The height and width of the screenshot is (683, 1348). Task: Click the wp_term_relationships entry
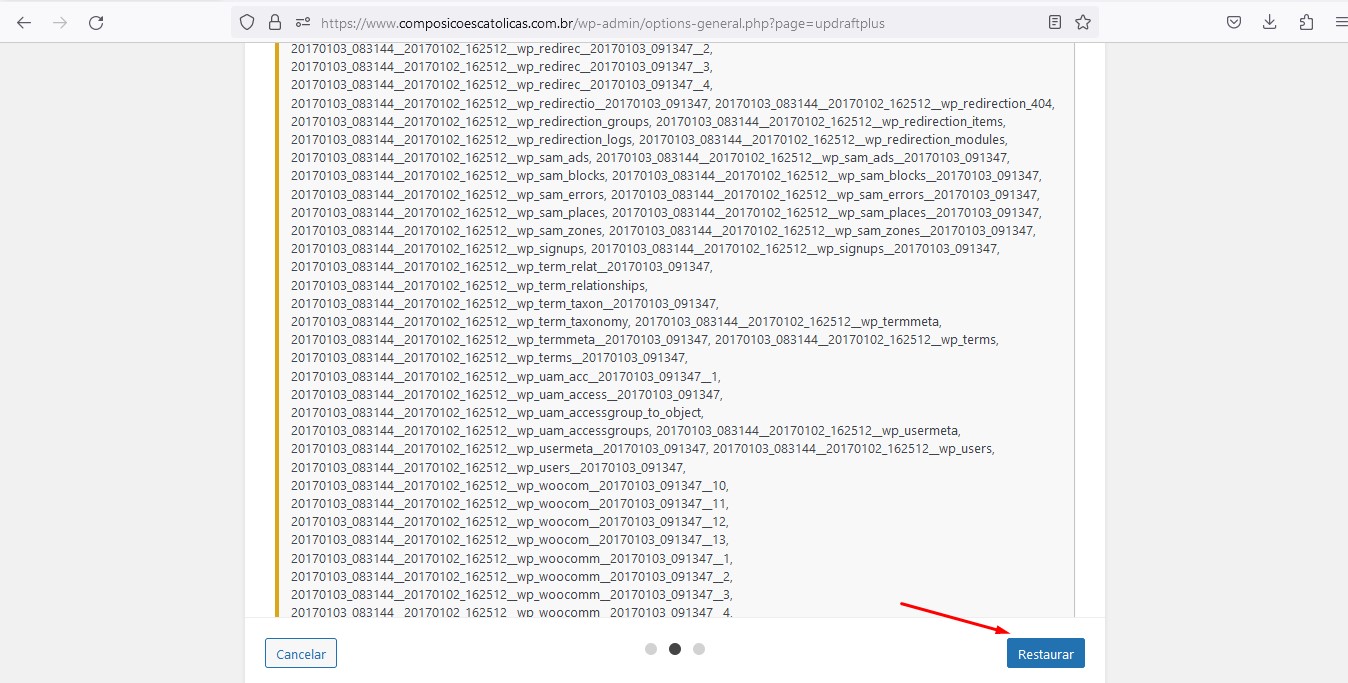coord(467,285)
